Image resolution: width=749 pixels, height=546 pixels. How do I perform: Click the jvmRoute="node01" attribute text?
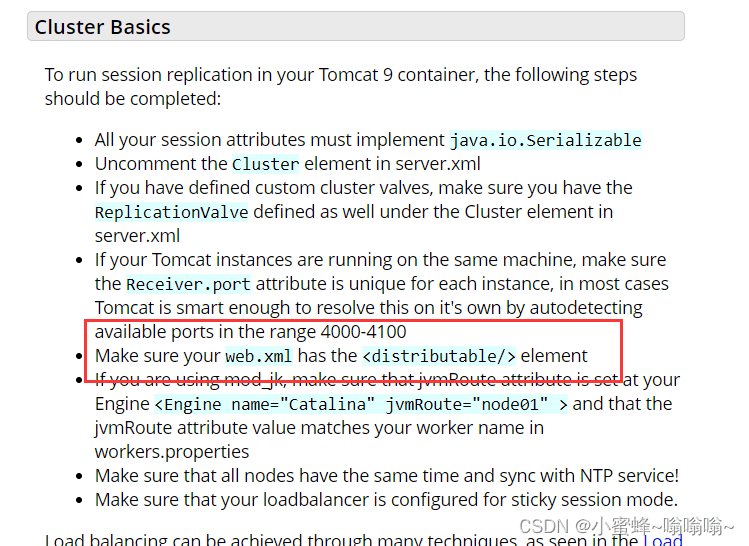[466, 404]
